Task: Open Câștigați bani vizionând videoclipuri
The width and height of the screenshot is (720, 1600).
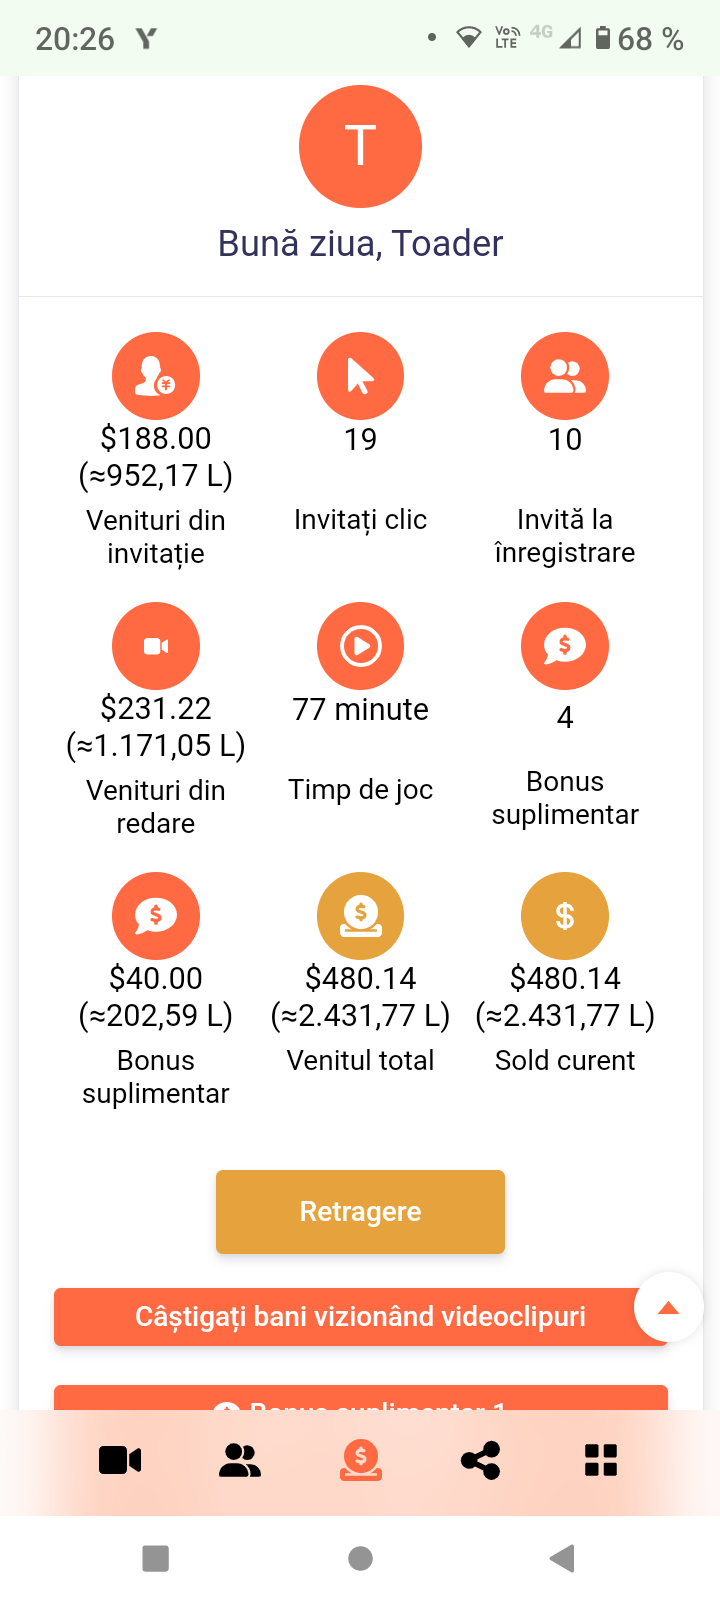Action: click(345, 1317)
